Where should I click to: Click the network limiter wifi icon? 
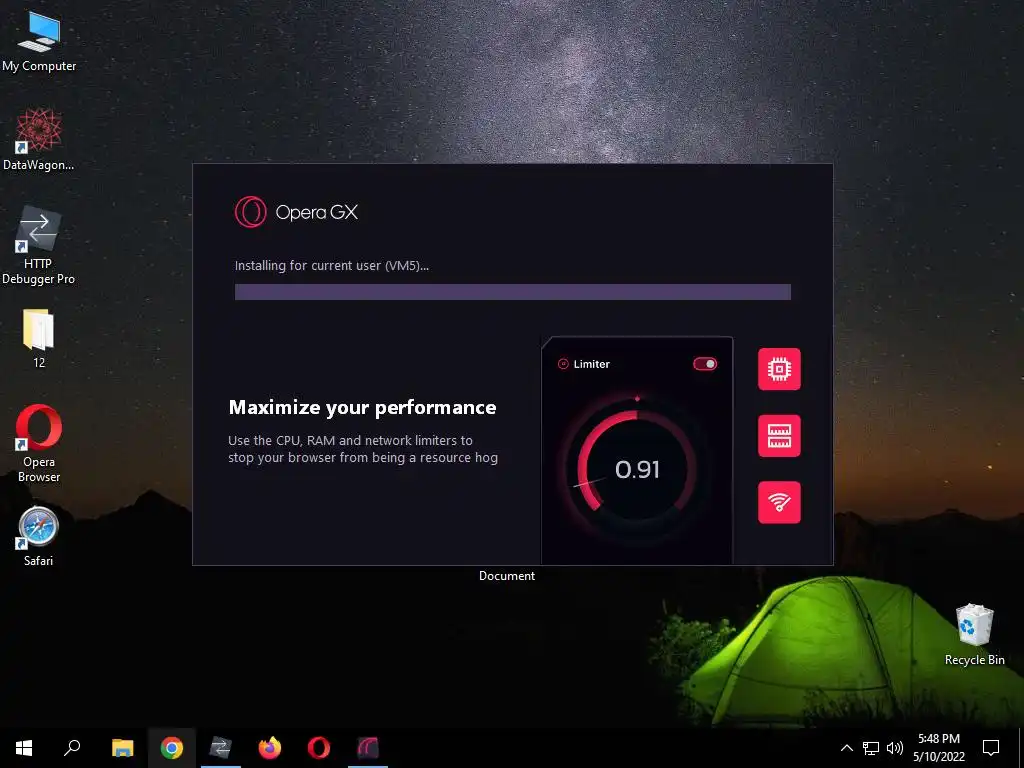pos(779,502)
